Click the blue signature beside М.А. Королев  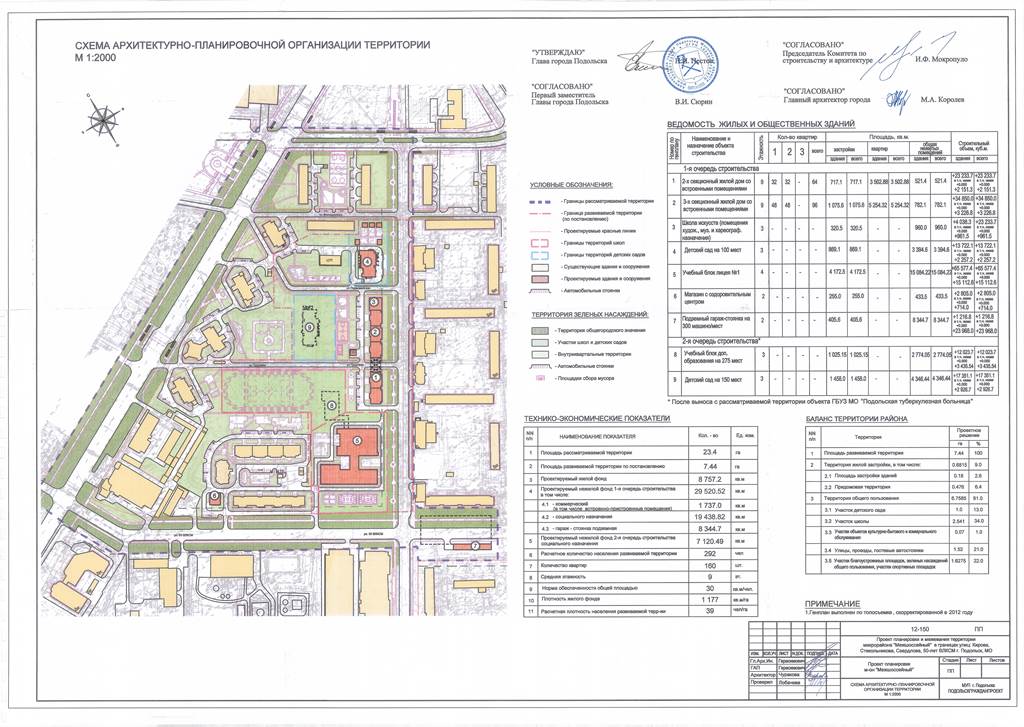pos(899,98)
